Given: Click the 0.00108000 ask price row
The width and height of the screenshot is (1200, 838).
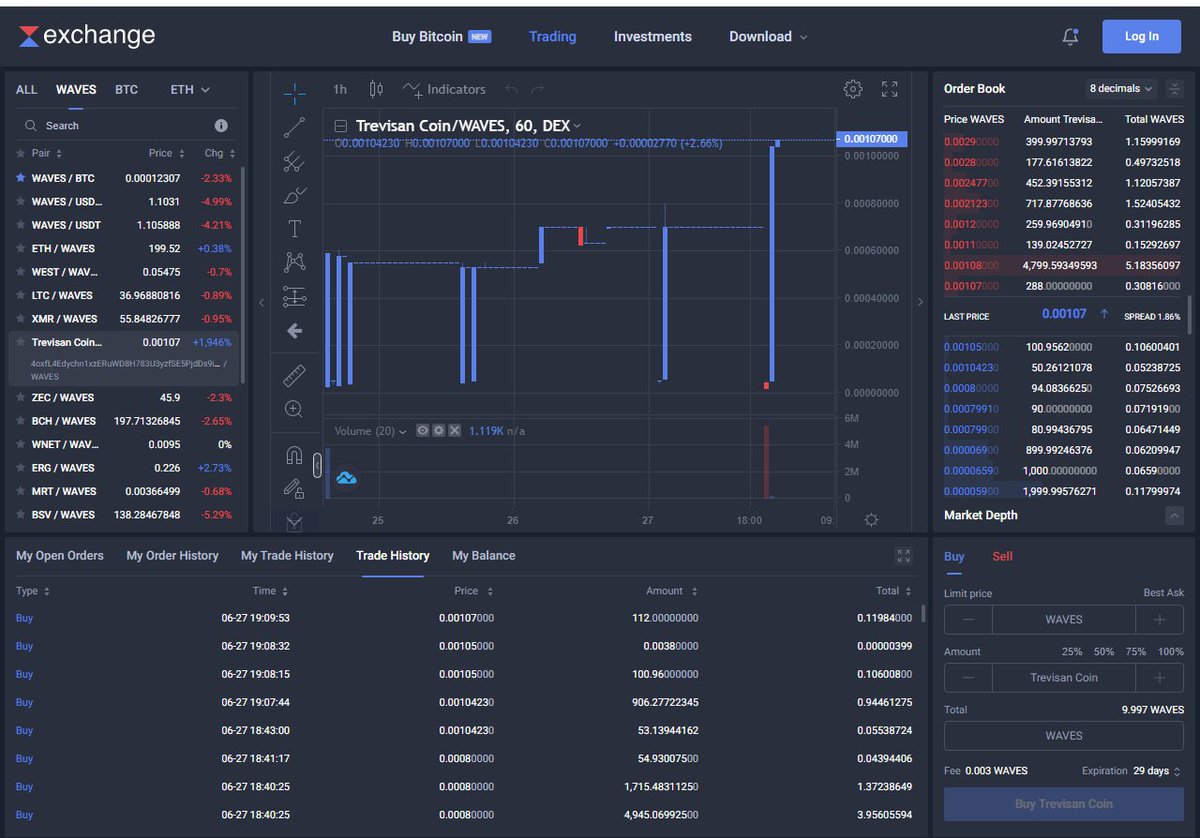Looking at the screenshot, I should [1063, 265].
